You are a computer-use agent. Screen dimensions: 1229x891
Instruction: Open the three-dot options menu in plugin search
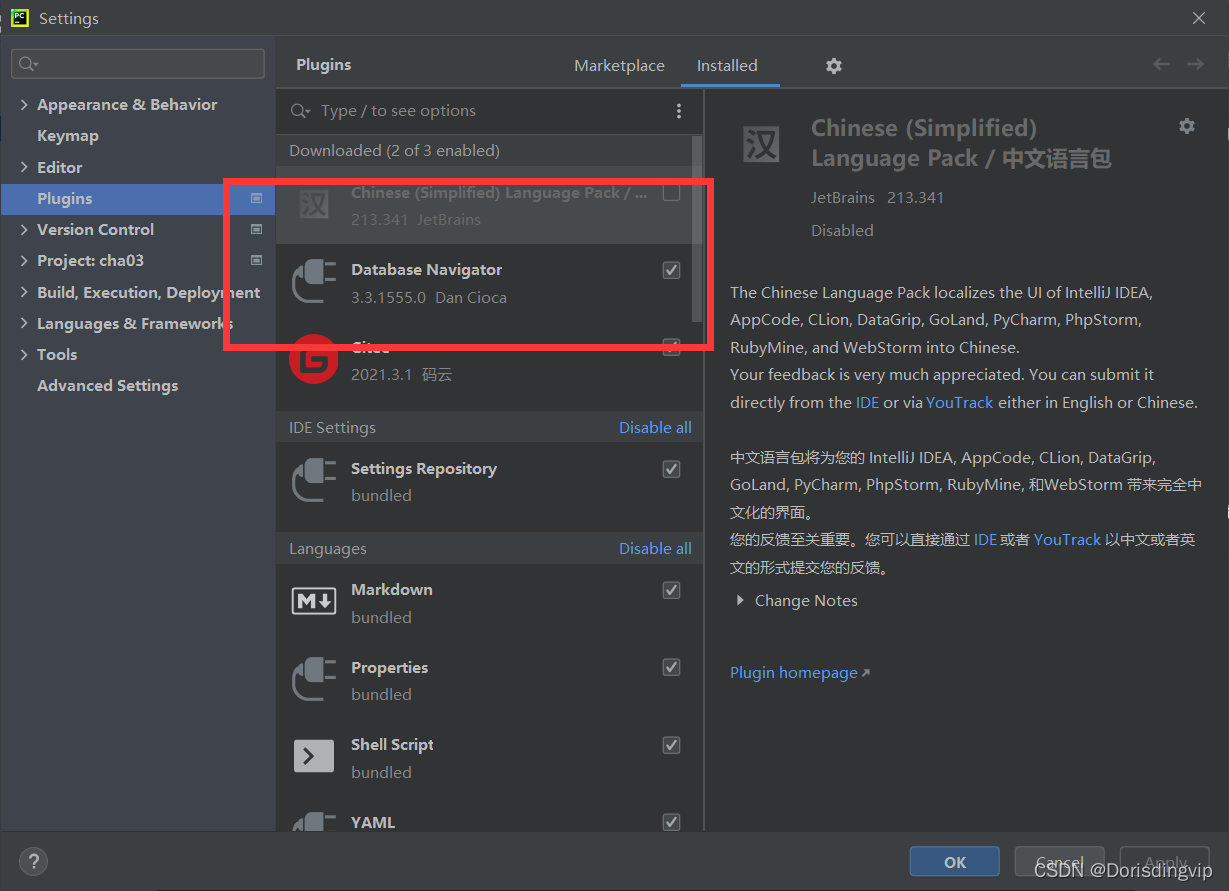point(679,111)
